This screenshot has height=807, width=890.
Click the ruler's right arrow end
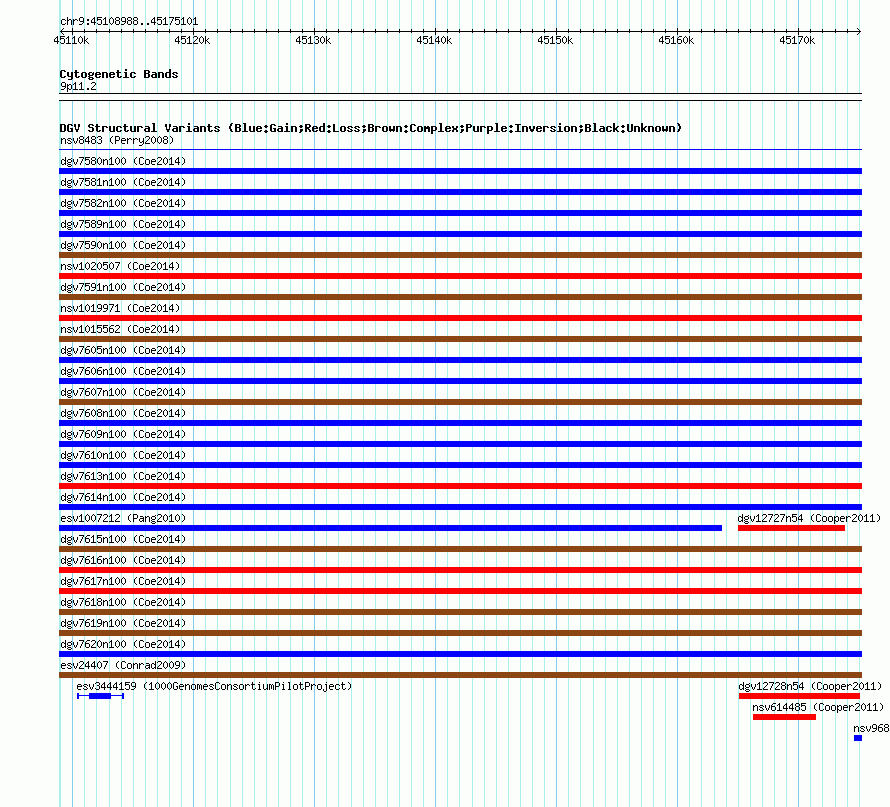[858, 31]
